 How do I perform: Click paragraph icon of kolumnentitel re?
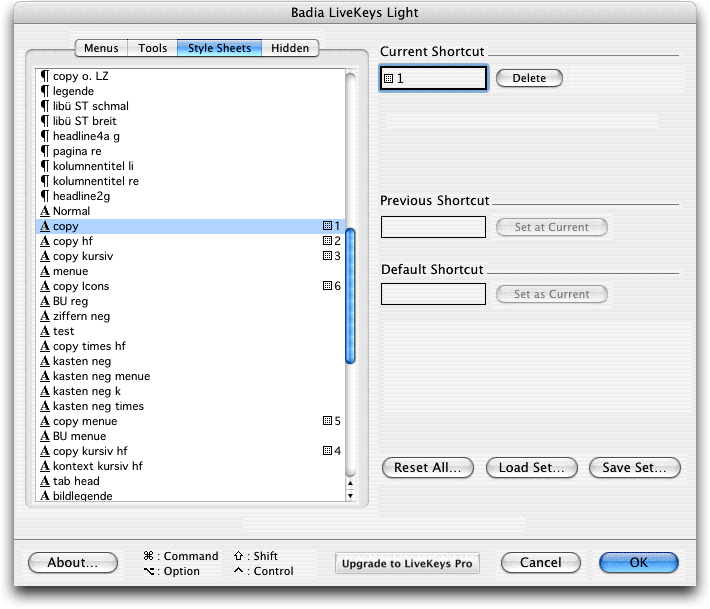(x=45, y=181)
